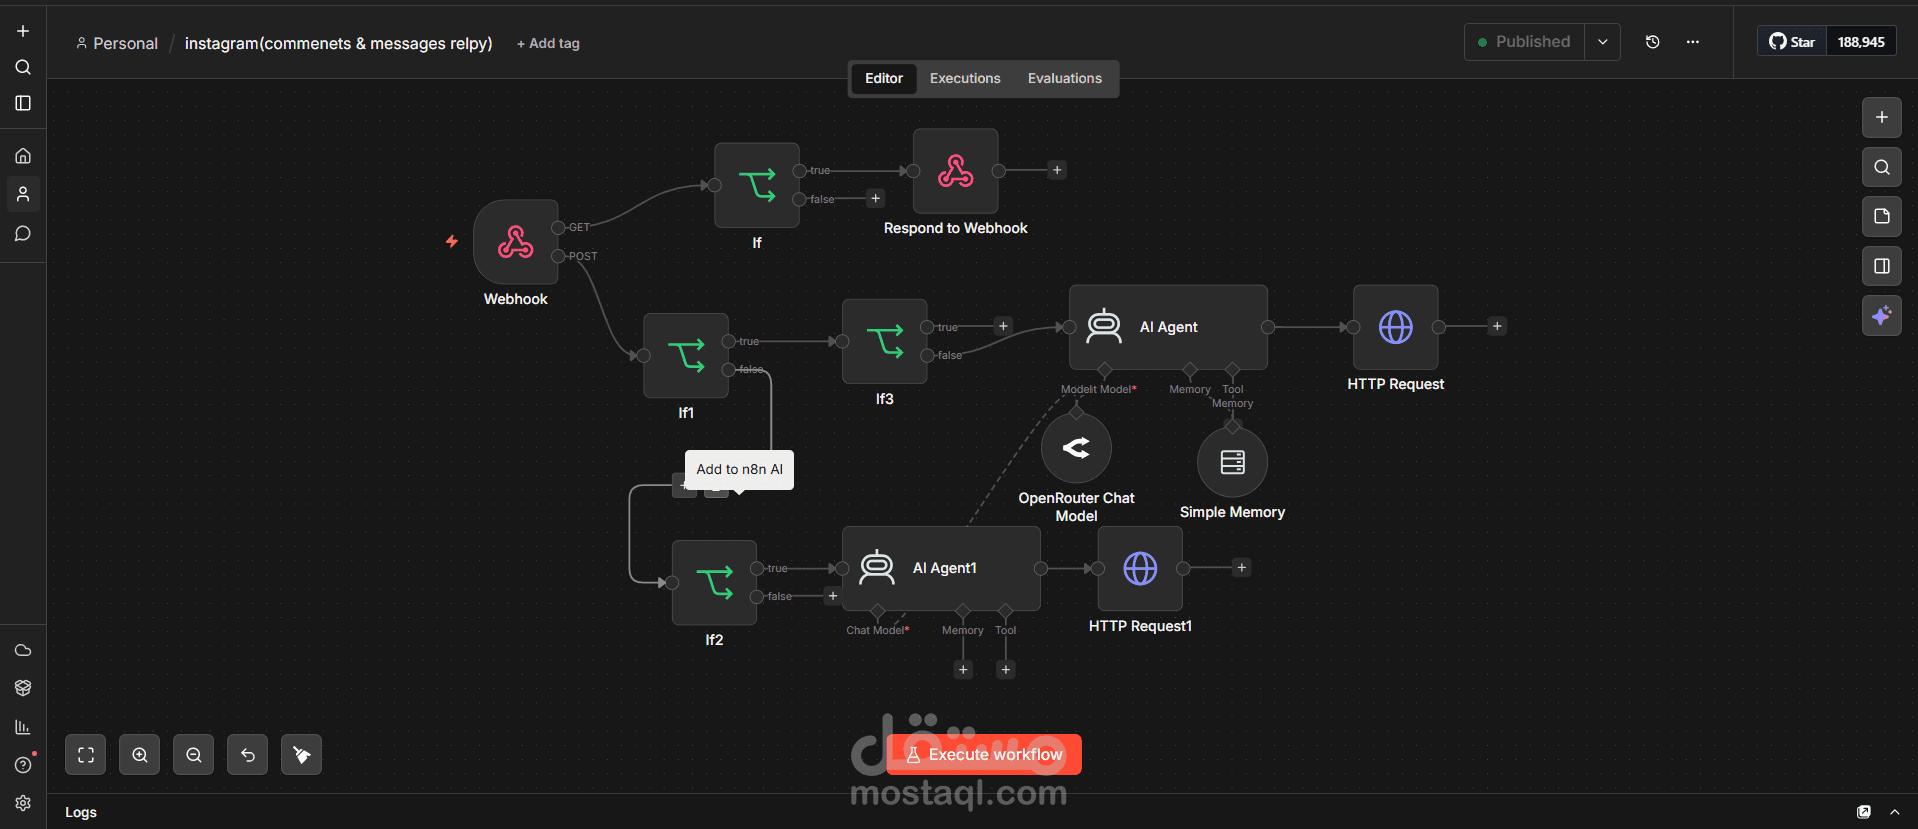1918x829 pixels.
Task: Click the Personal breadcrumb link
Action: [x=117, y=43]
